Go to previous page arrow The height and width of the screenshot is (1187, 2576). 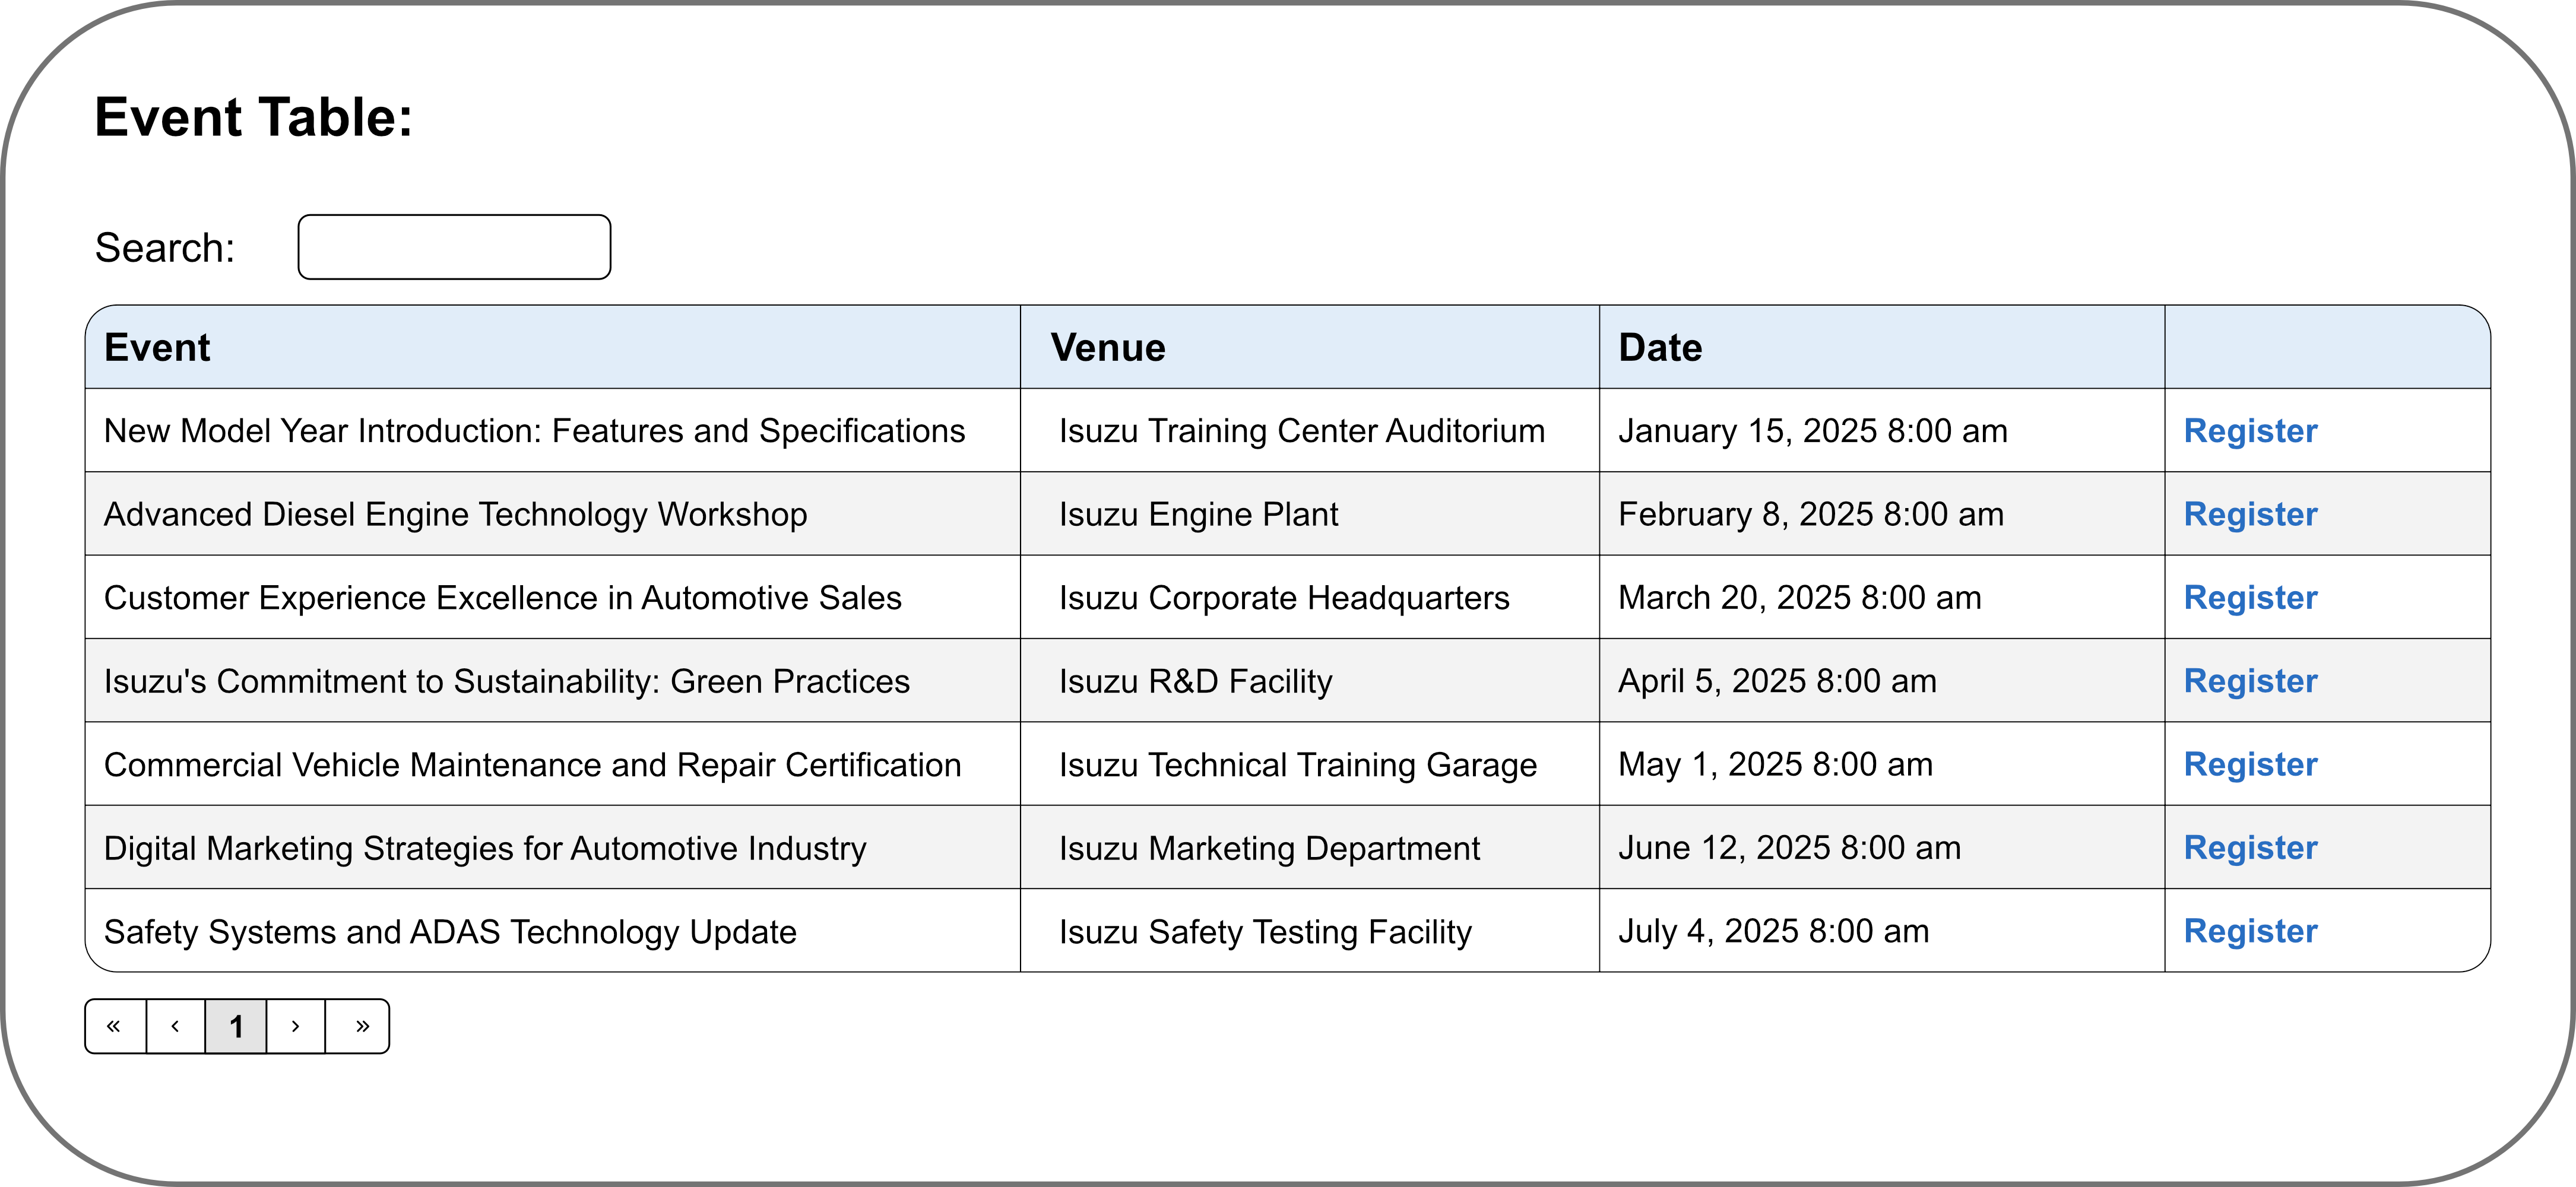click(176, 1026)
